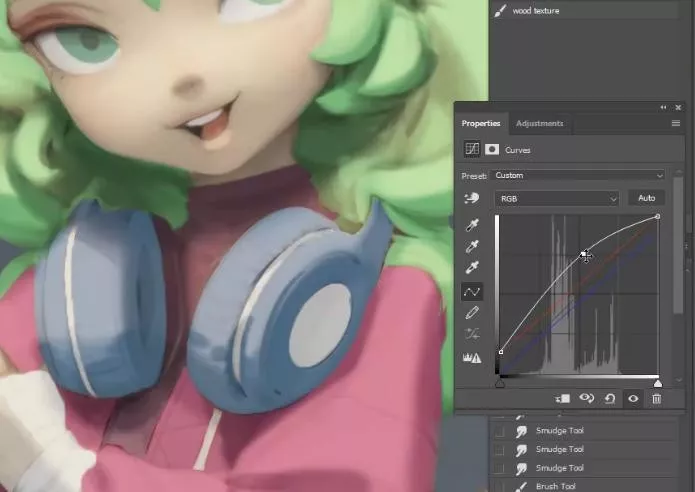Select the on-image targeted adjustment hand tool

pos(471,199)
